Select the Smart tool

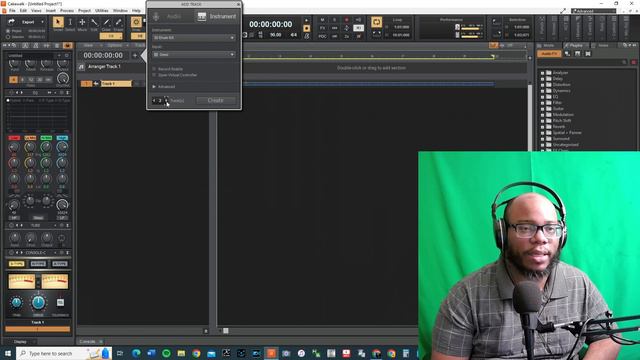click(x=58, y=22)
